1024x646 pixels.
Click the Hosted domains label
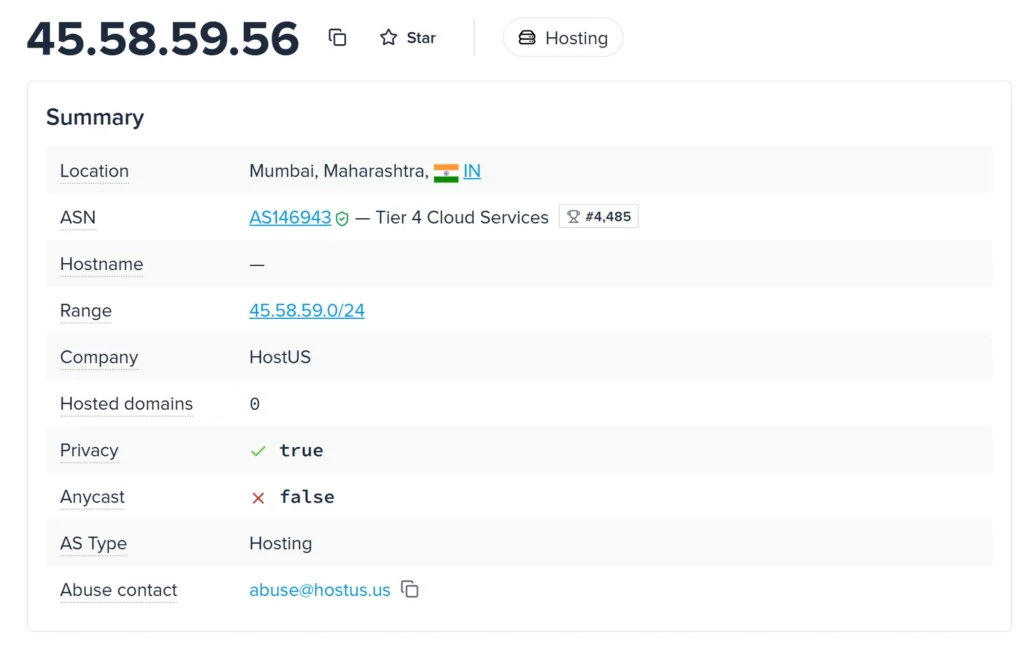click(x=127, y=404)
